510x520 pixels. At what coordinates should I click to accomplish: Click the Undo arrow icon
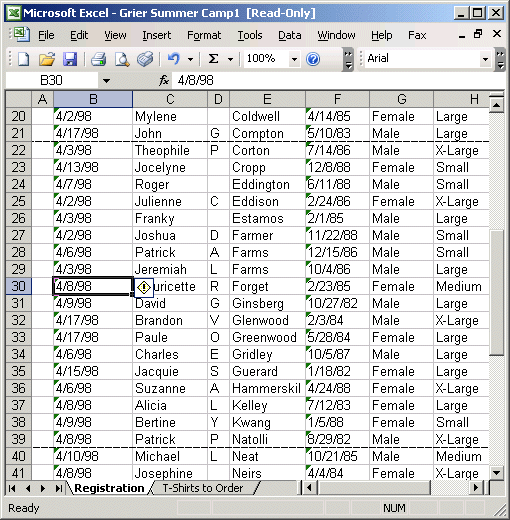click(x=174, y=59)
